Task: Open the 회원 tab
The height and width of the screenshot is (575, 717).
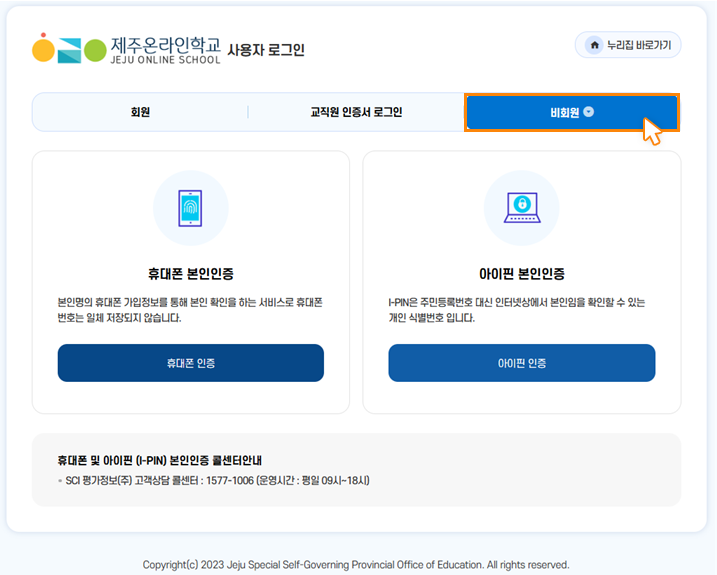Action: click(x=140, y=112)
